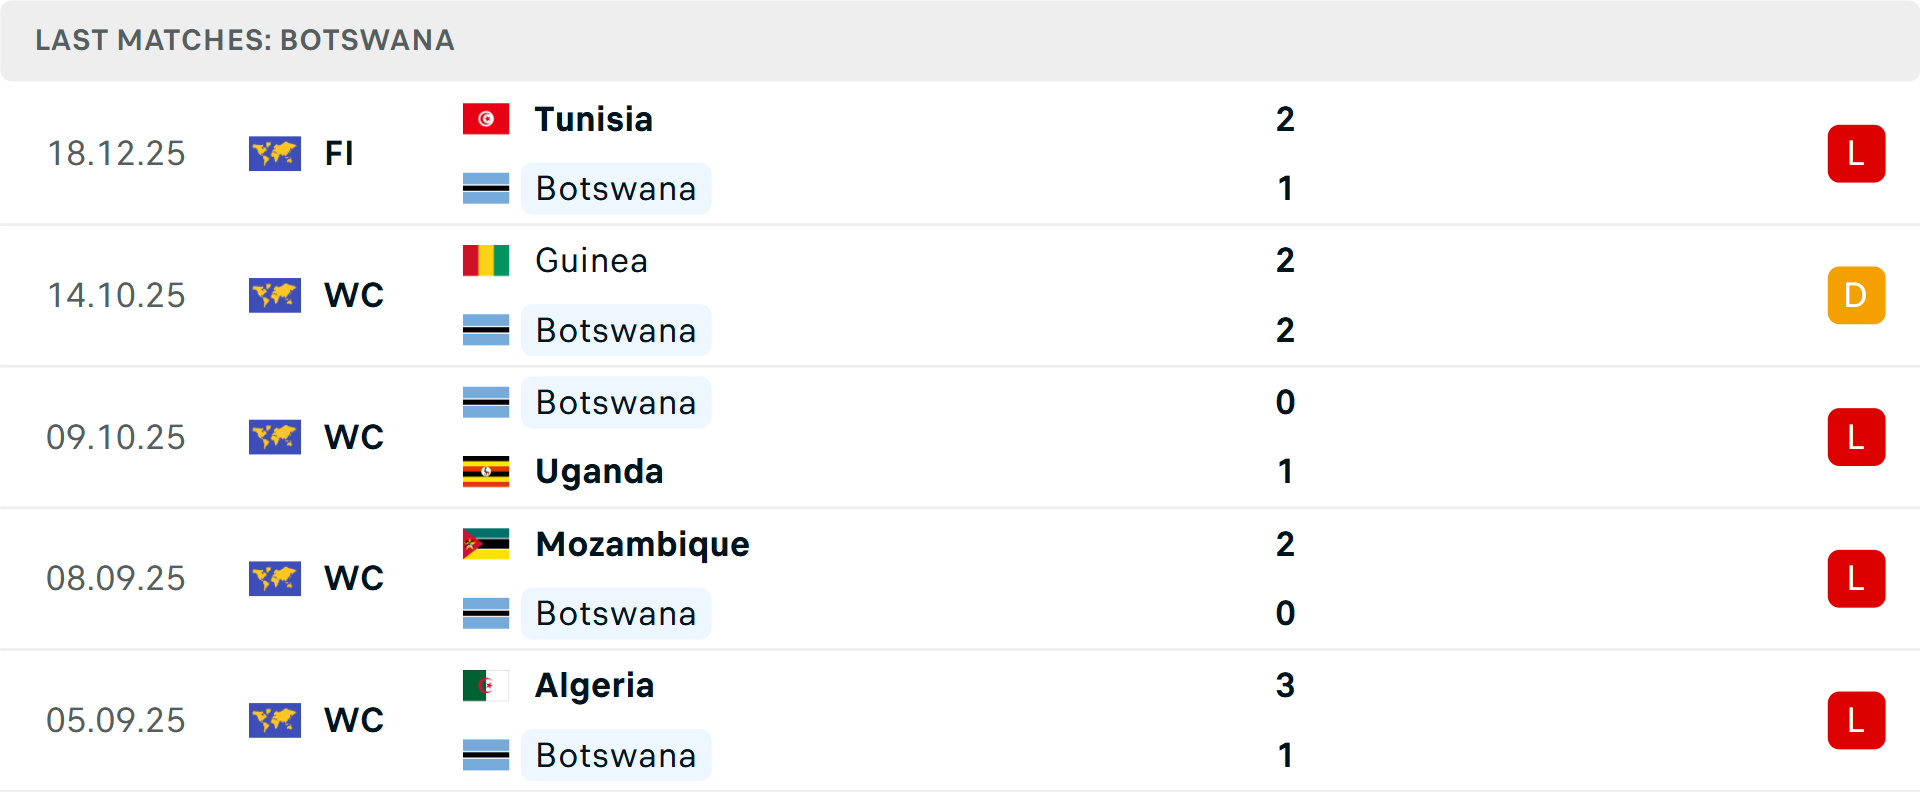1920x792 pixels.
Task: Click the Uganda flag icon
Action: tap(486, 472)
